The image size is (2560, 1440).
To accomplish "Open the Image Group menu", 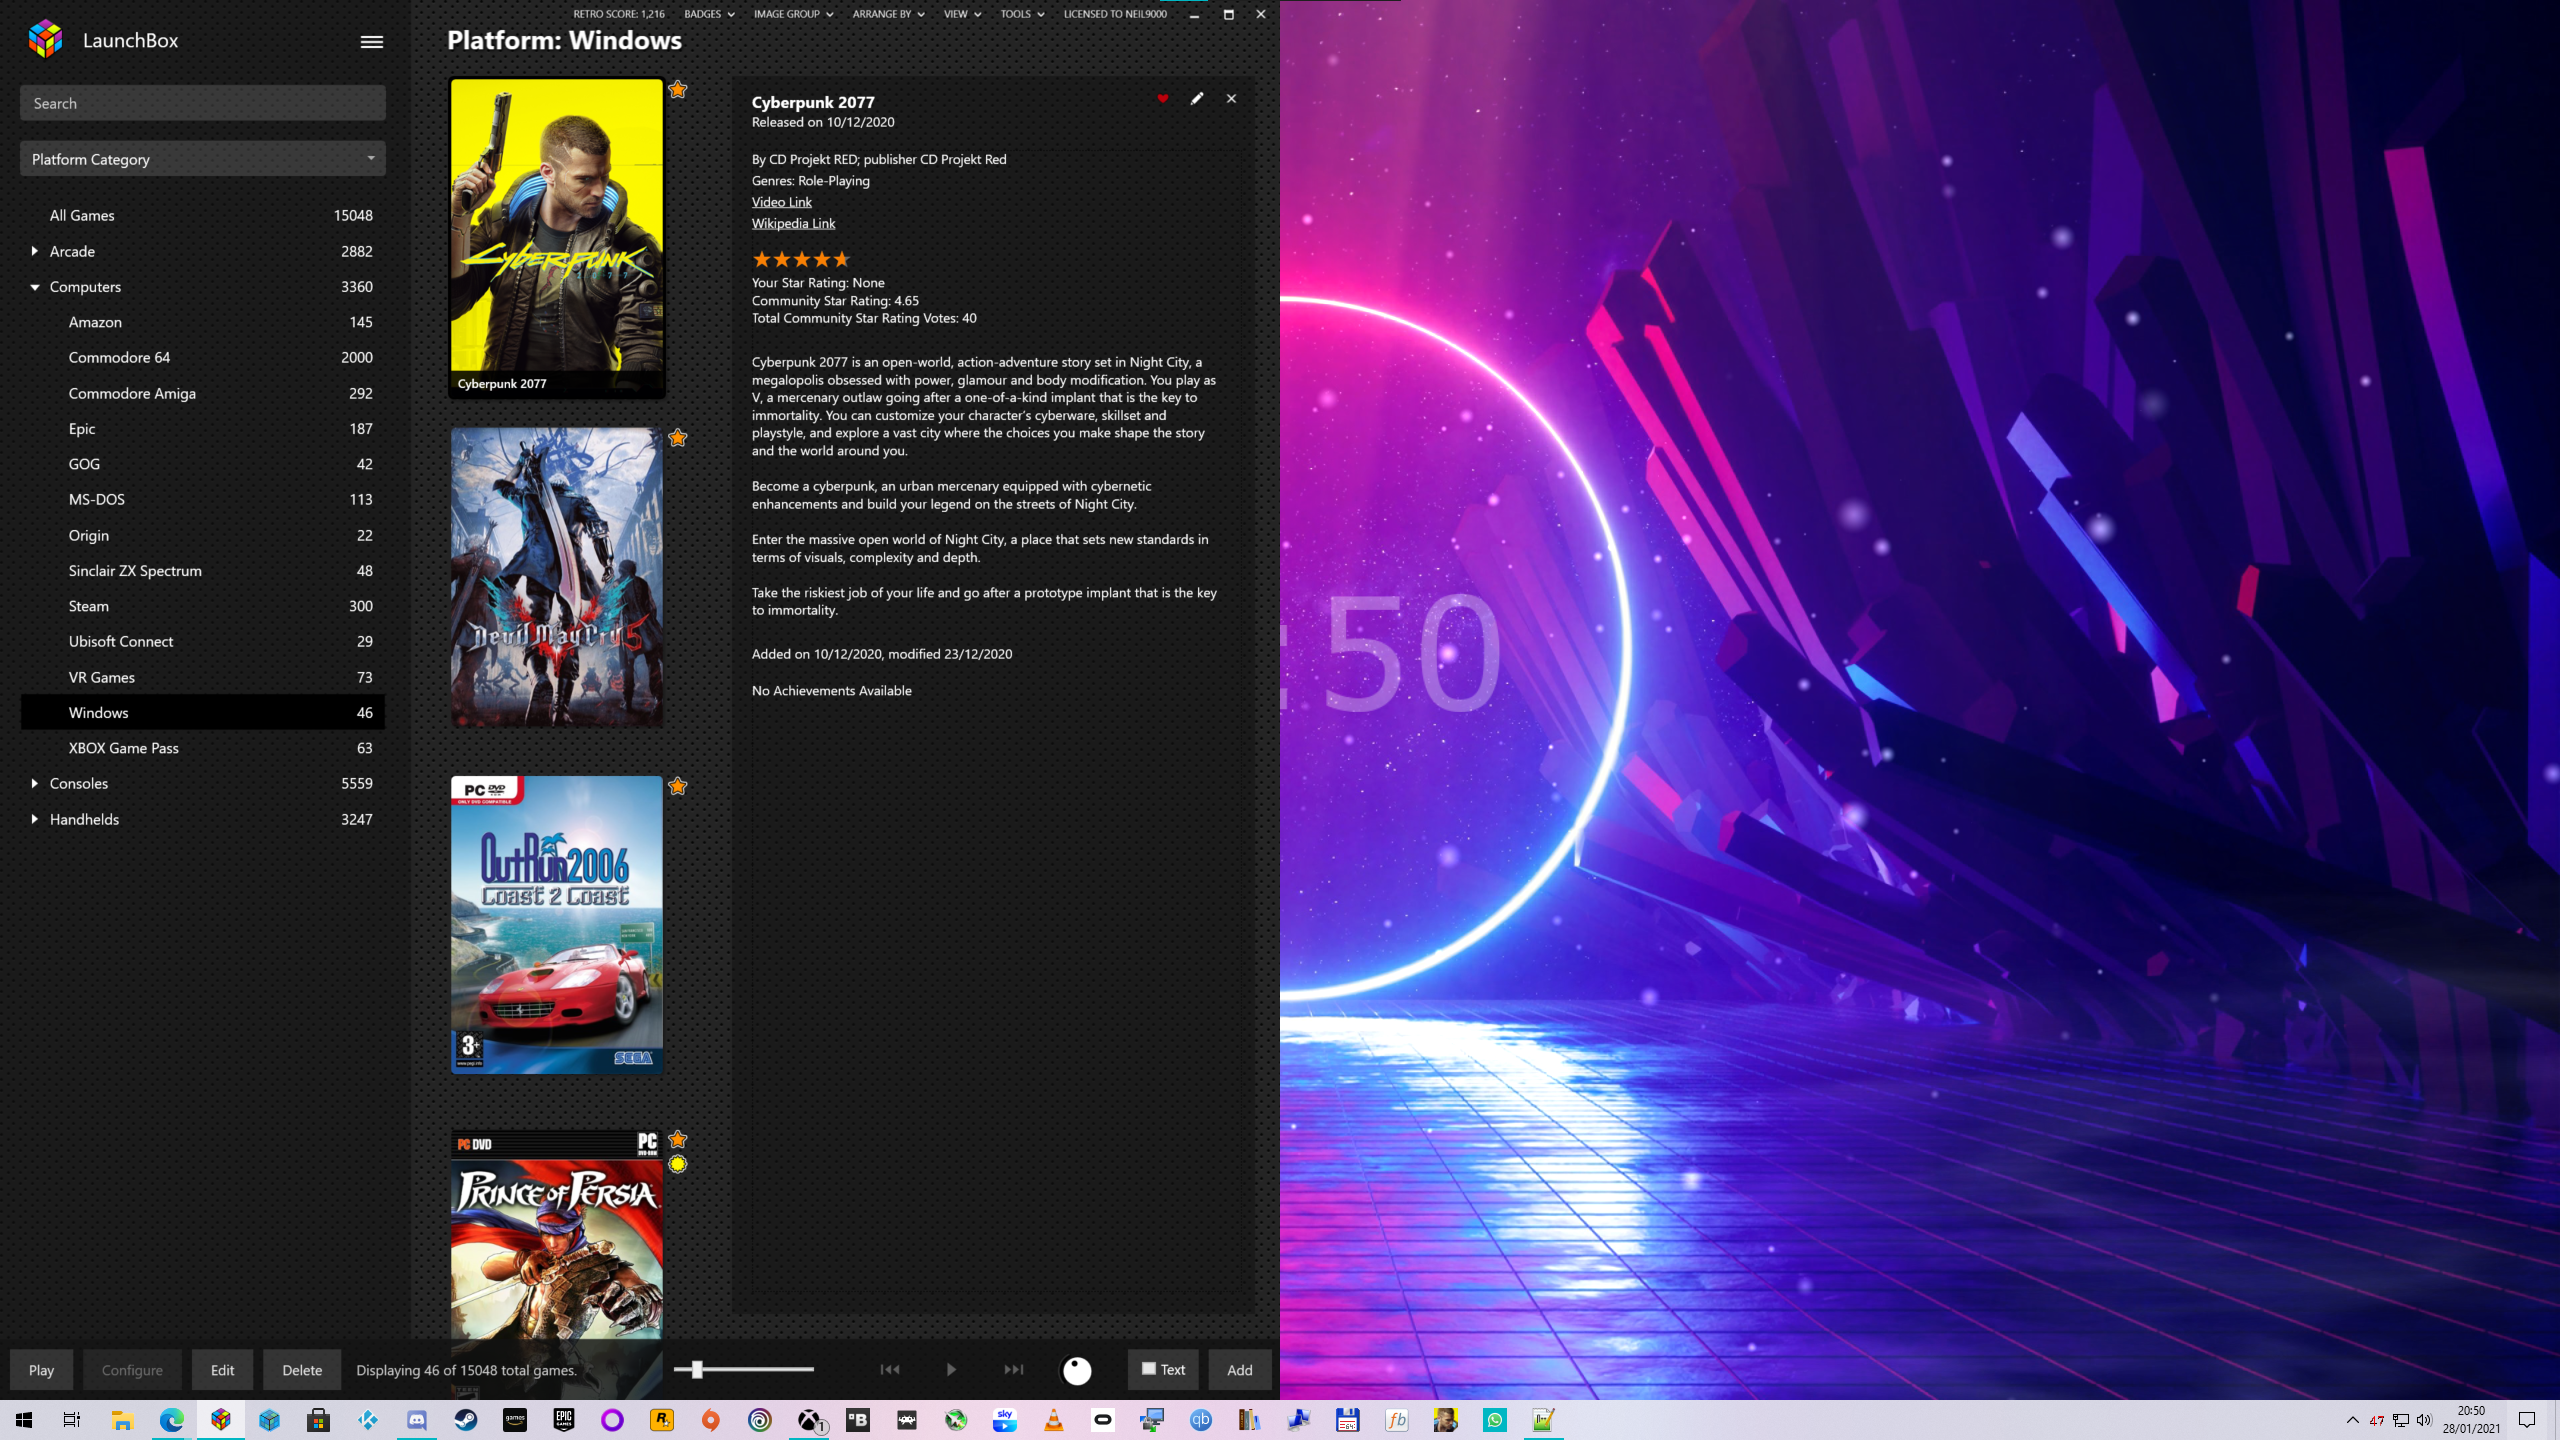I will [793, 14].
